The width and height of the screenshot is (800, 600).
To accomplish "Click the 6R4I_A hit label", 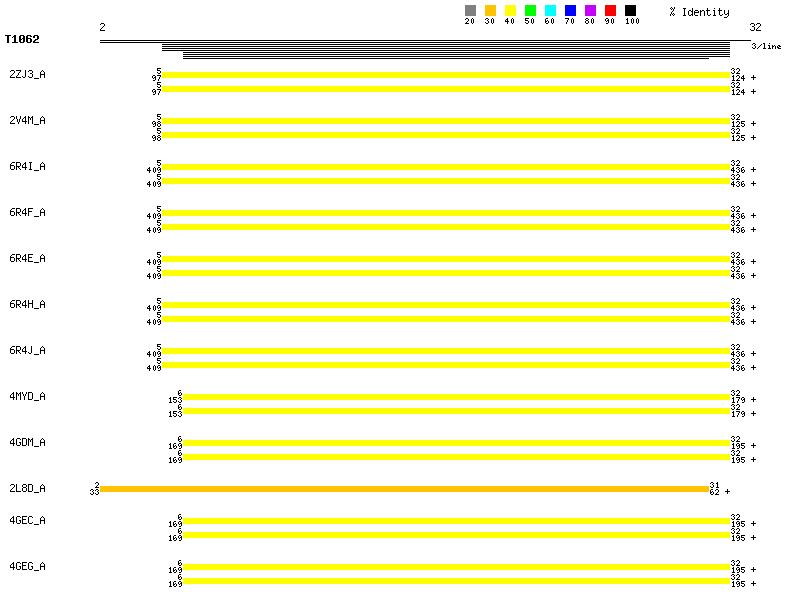I will click(x=27, y=166).
